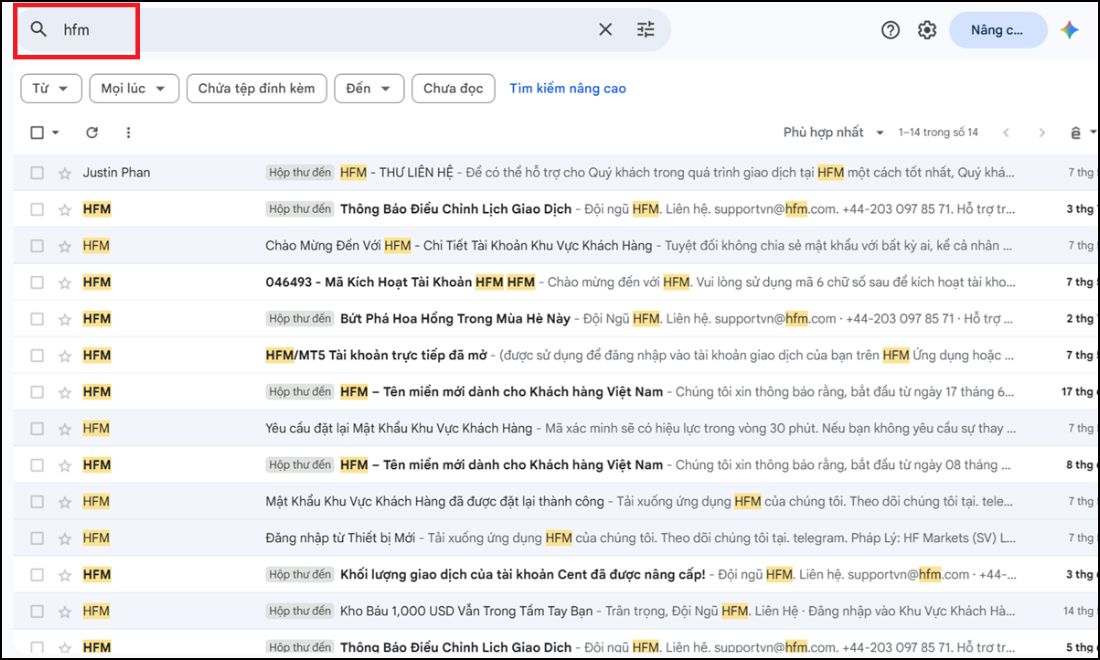
Task: Check the Đăng nhập từ Thiết bị Mới checkbox
Action: coord(37,538)
